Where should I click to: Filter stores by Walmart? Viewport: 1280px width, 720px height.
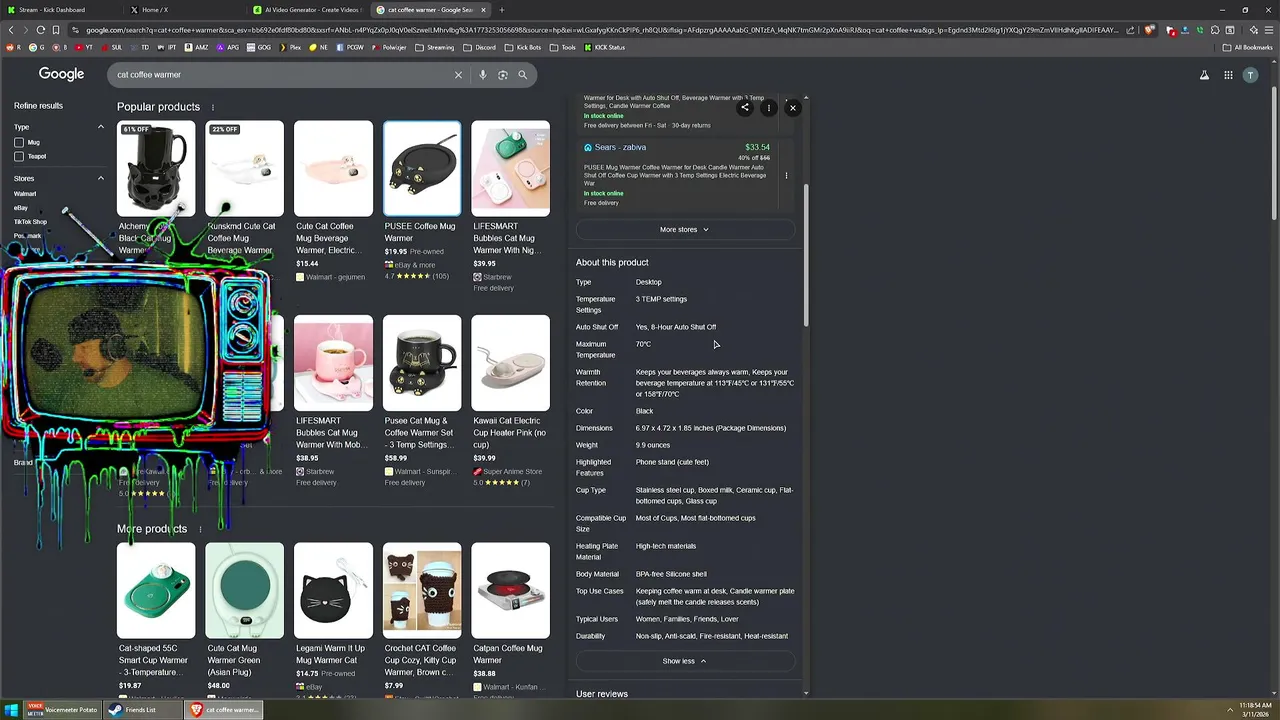tap(25, 194)
